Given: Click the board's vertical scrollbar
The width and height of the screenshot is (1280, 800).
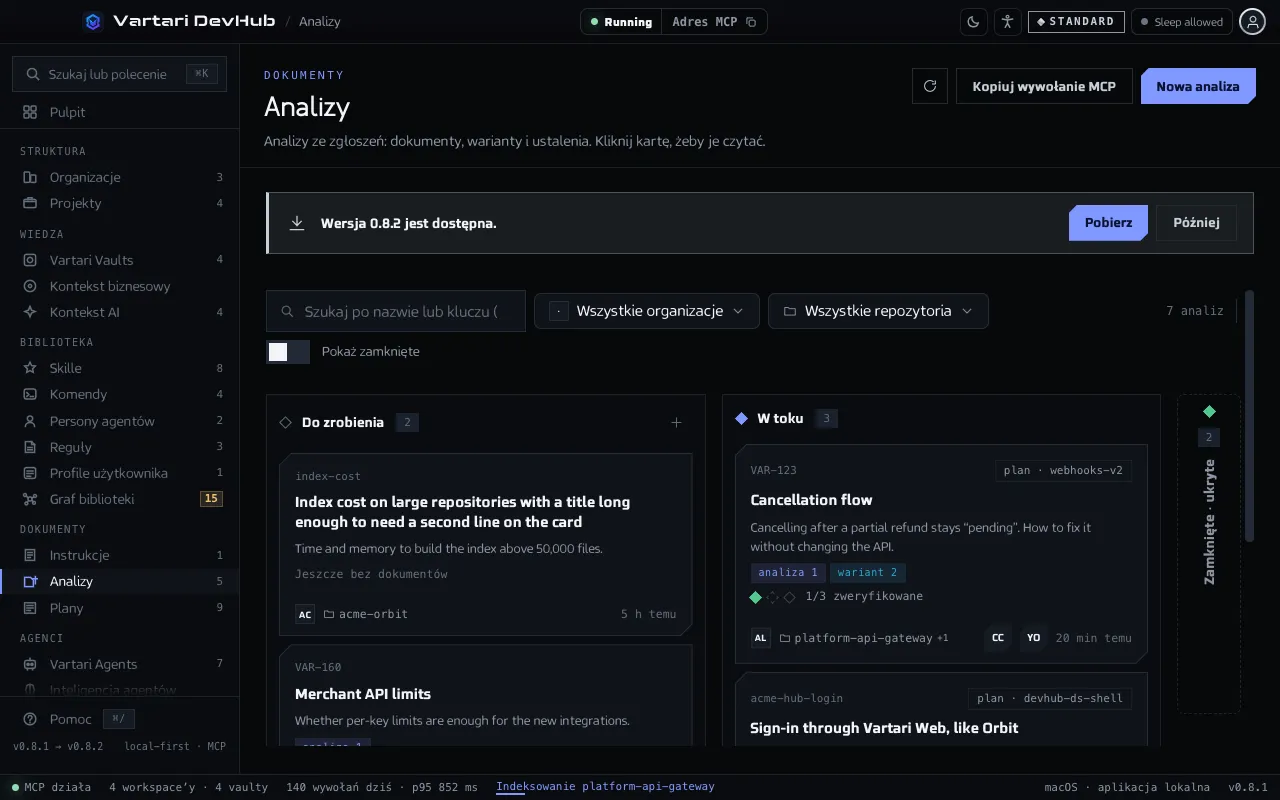Looking at the screenshot, I should [x=1249, y=416].
